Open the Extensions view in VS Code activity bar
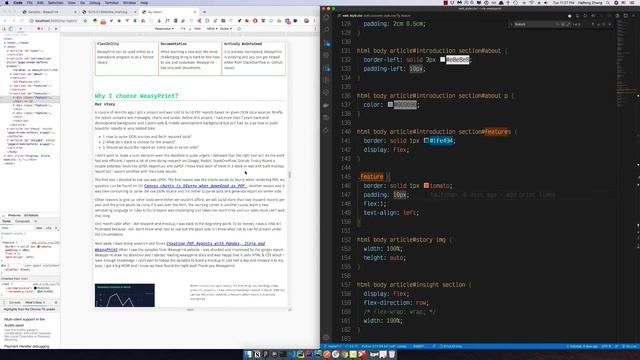The image size is (640, 360). (326, 68)
